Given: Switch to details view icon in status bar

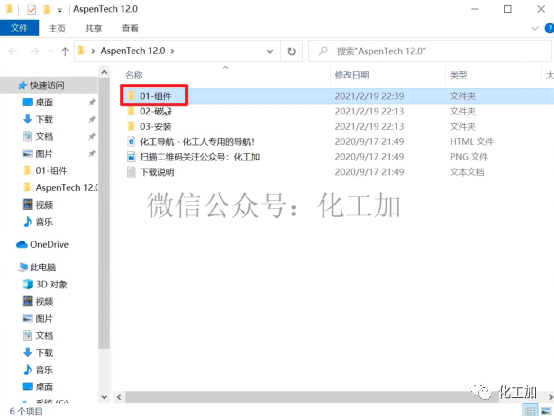Looking at the screenshot, I should click(x=530, y=410).
